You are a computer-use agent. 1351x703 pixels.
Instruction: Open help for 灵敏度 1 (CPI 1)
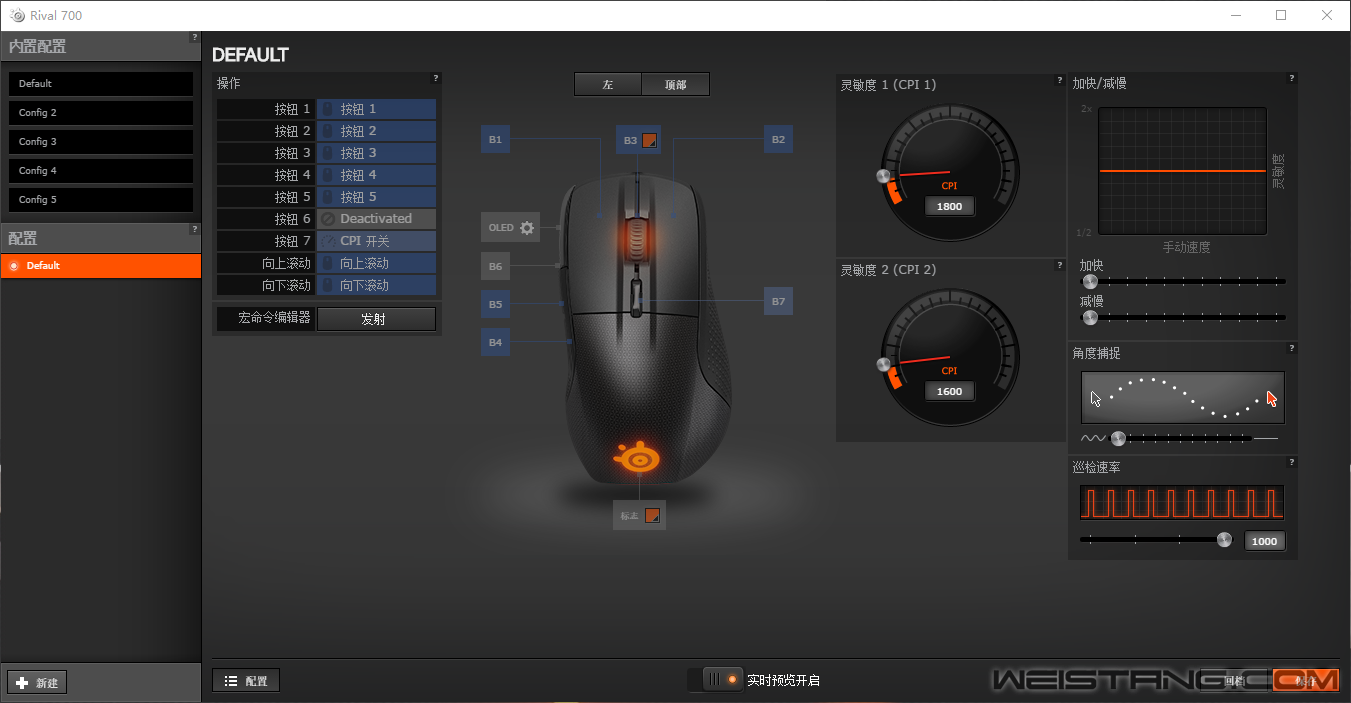point(1060,80)
